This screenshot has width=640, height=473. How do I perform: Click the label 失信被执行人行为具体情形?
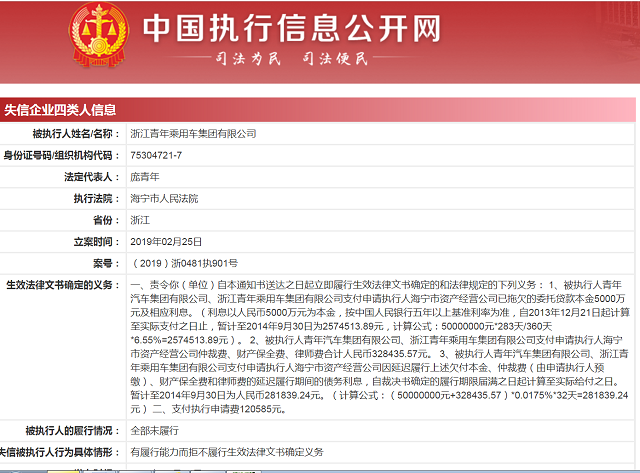60,452
